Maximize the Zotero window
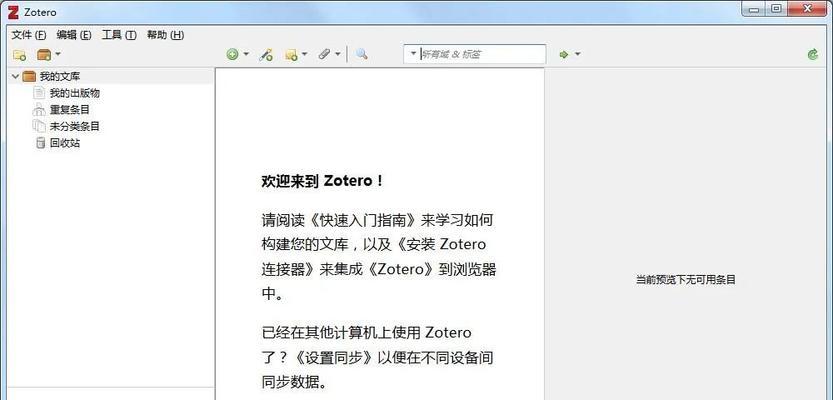833x400 pixels. [x=776, y=8]
